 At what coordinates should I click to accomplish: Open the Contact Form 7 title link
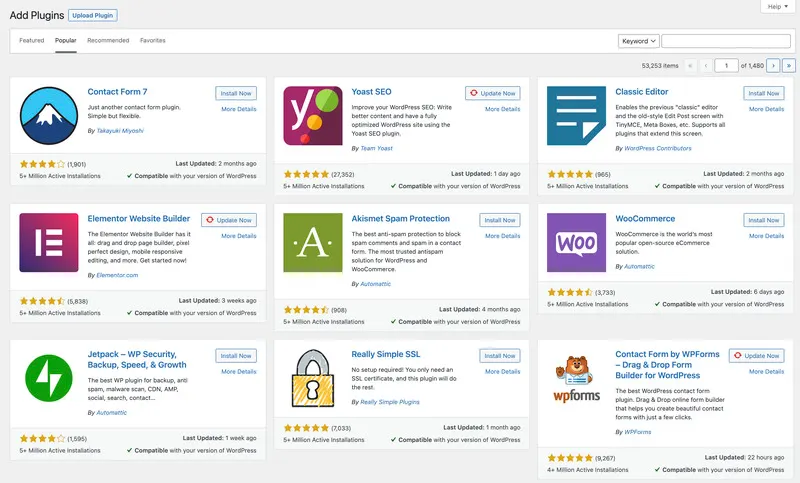pyautogui.click(x=117, y=92)
